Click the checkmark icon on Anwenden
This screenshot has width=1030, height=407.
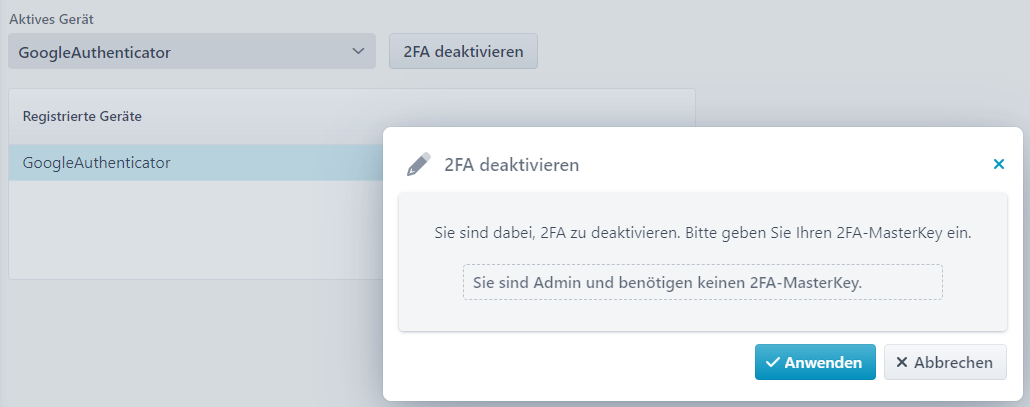(773, 362)
